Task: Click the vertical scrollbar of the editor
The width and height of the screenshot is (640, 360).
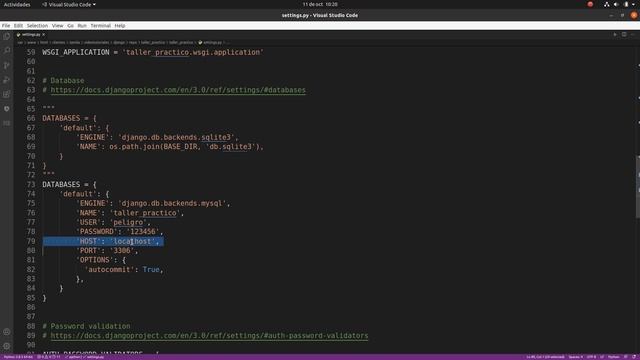Action: tap(638, 187)
